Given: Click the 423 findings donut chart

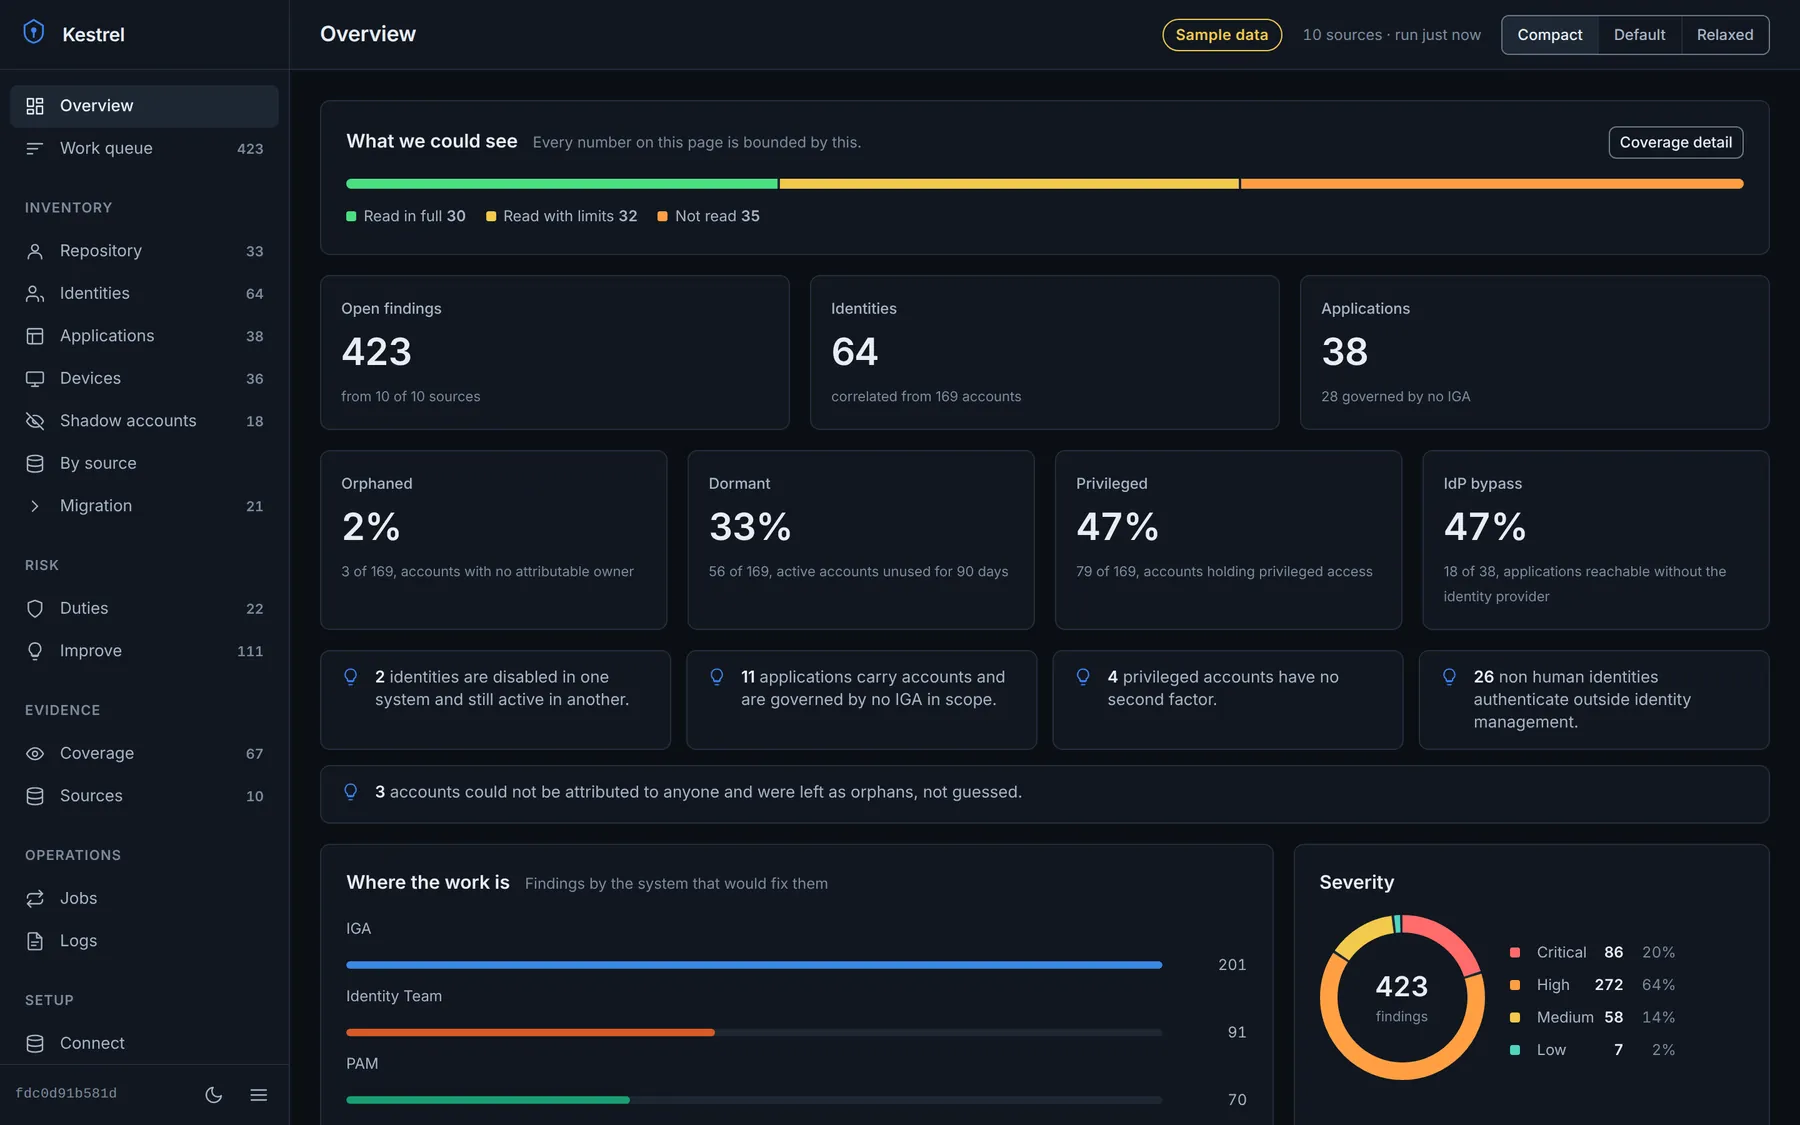Looking at the screenshot, I should point(1402,998).
